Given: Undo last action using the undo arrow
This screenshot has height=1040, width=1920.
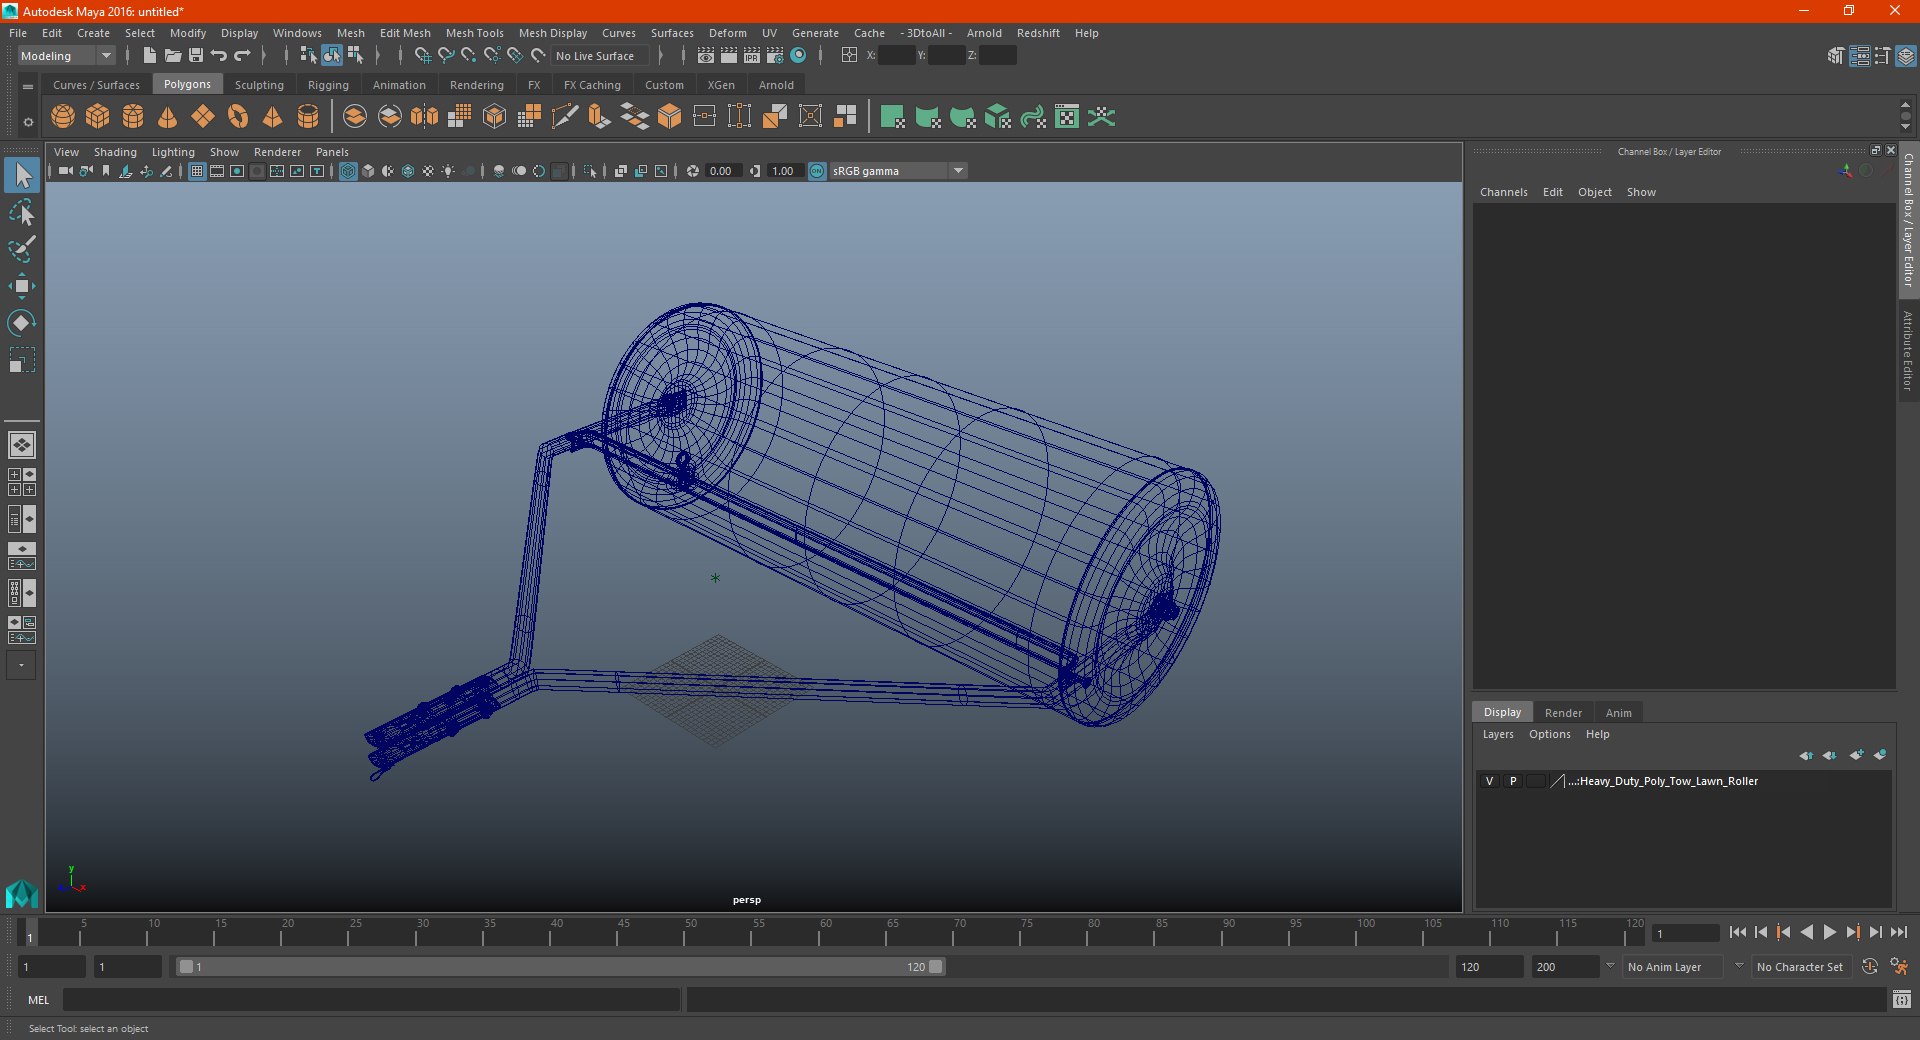Looking at the screenshot, I should pyautogui.click(x=219, y=56).
